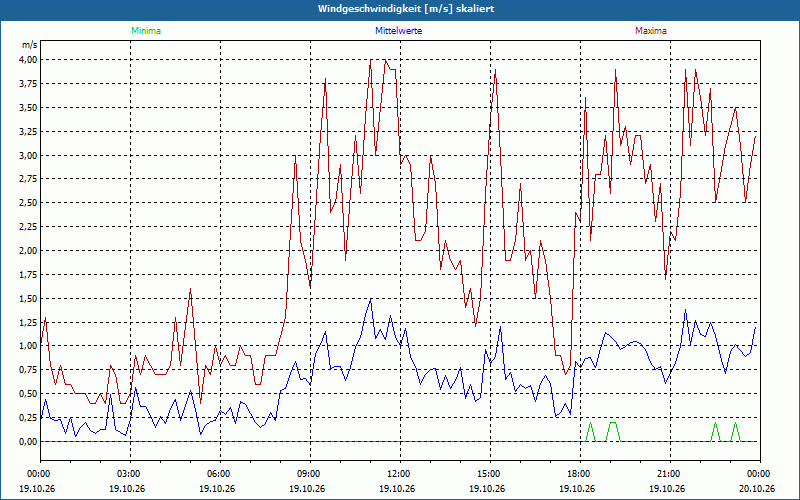The image size is (800, 500).
Task: Click the 2,00 y-axis value
Action: point(28,251)
